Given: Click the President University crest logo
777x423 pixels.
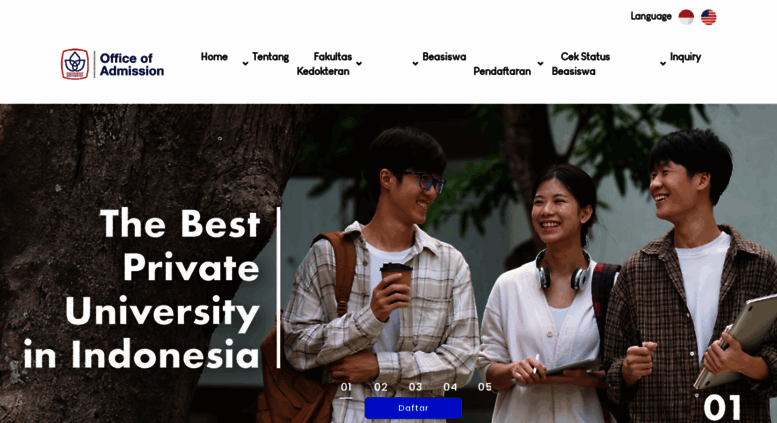Looking at the screenshot, I should pos(75,64).
